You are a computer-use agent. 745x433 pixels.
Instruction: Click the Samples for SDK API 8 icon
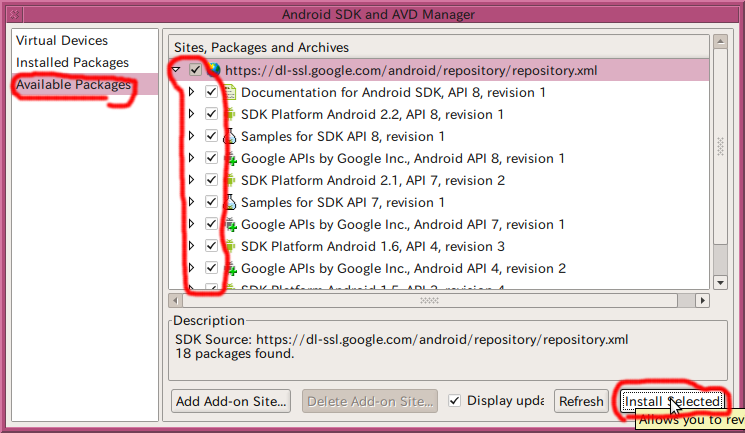tap(230, 136)
